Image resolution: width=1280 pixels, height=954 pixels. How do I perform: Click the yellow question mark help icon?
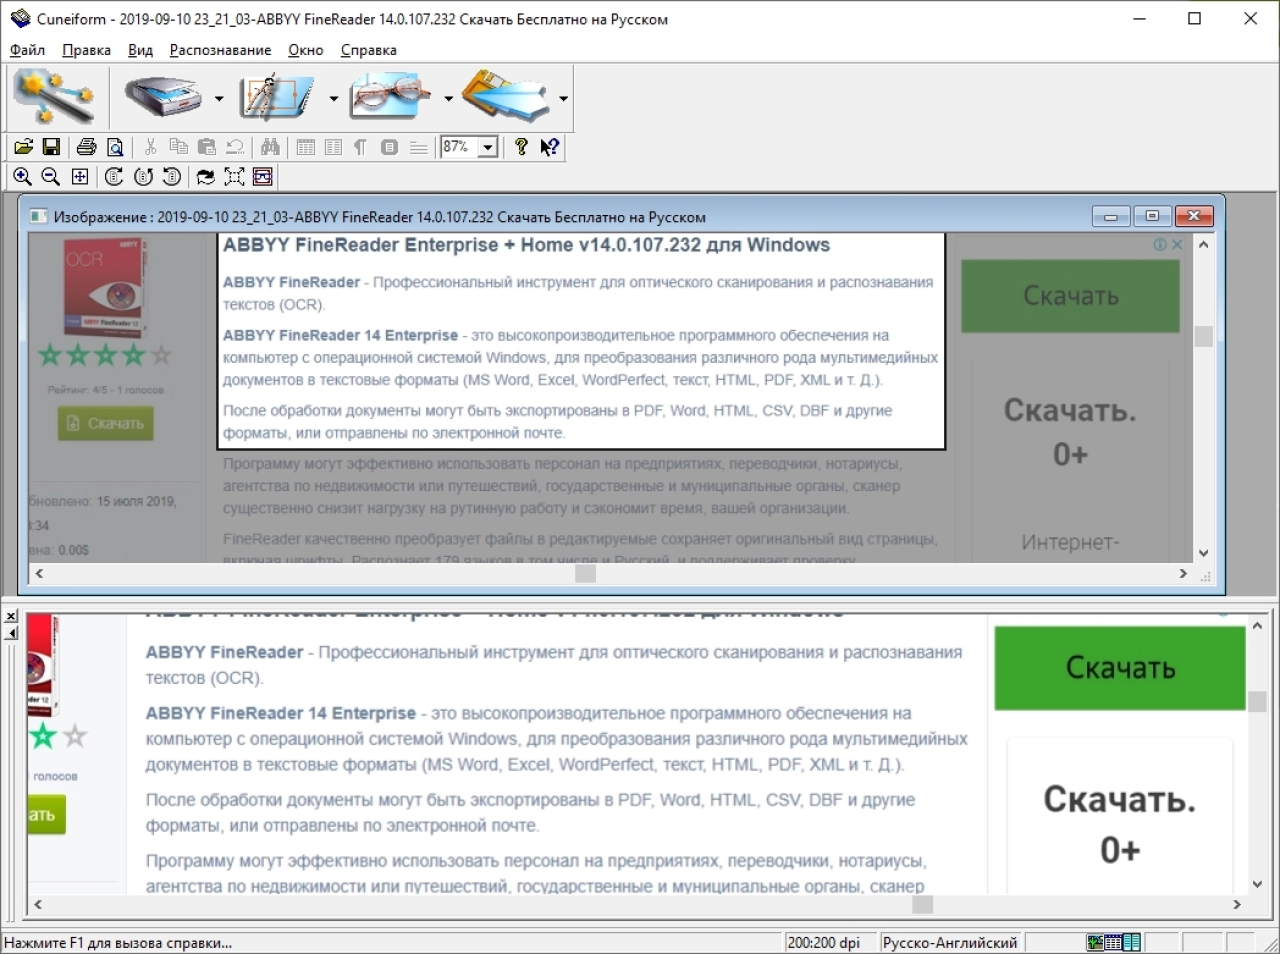521,147
